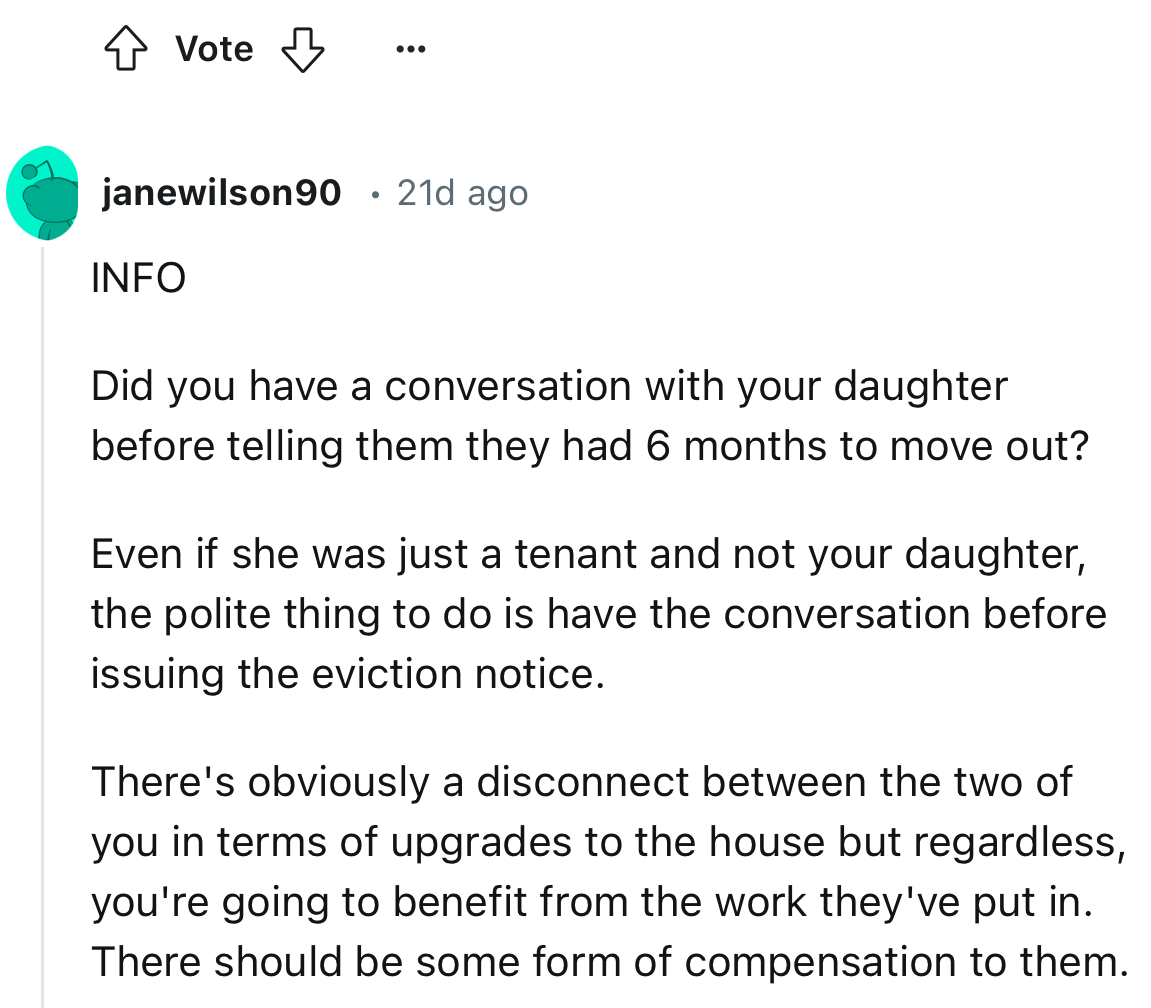This screenshot has height=1008, width=1151.
Task: Click the '21d ago' timestamp
Action: (x=462, y=192)
